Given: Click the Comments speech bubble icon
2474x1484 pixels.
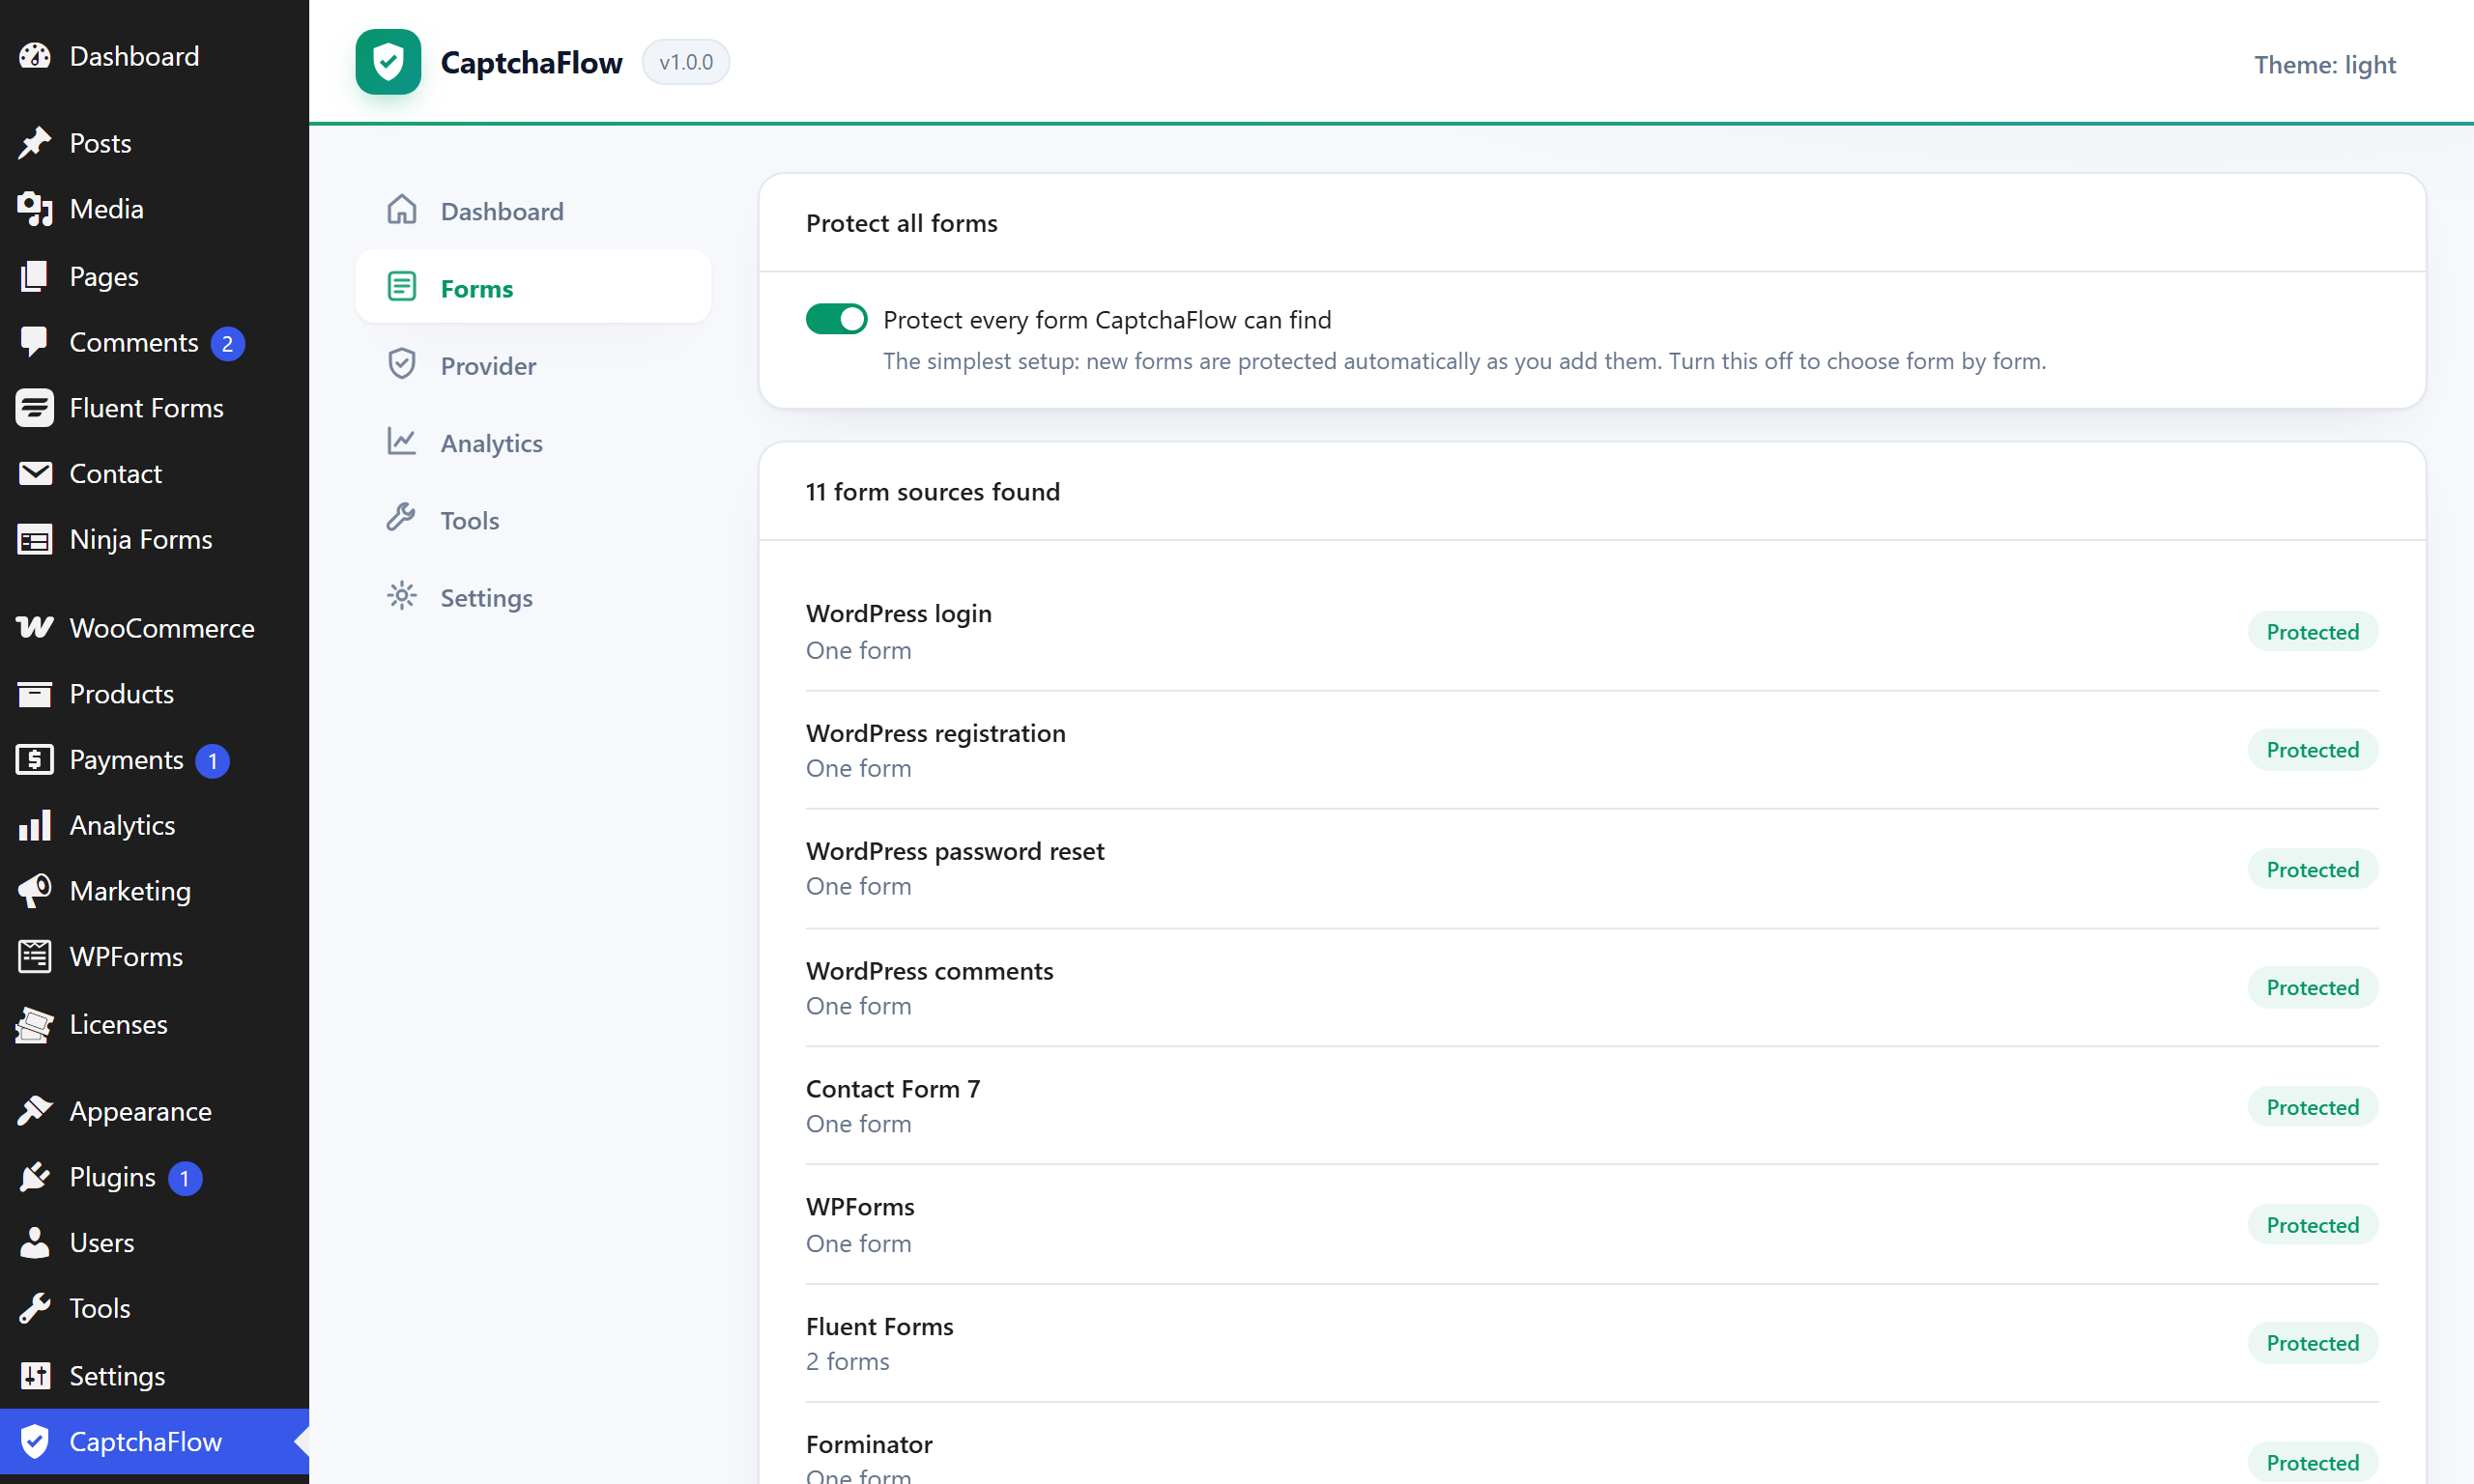Looking at the screenshot, I should coord(35,342).
